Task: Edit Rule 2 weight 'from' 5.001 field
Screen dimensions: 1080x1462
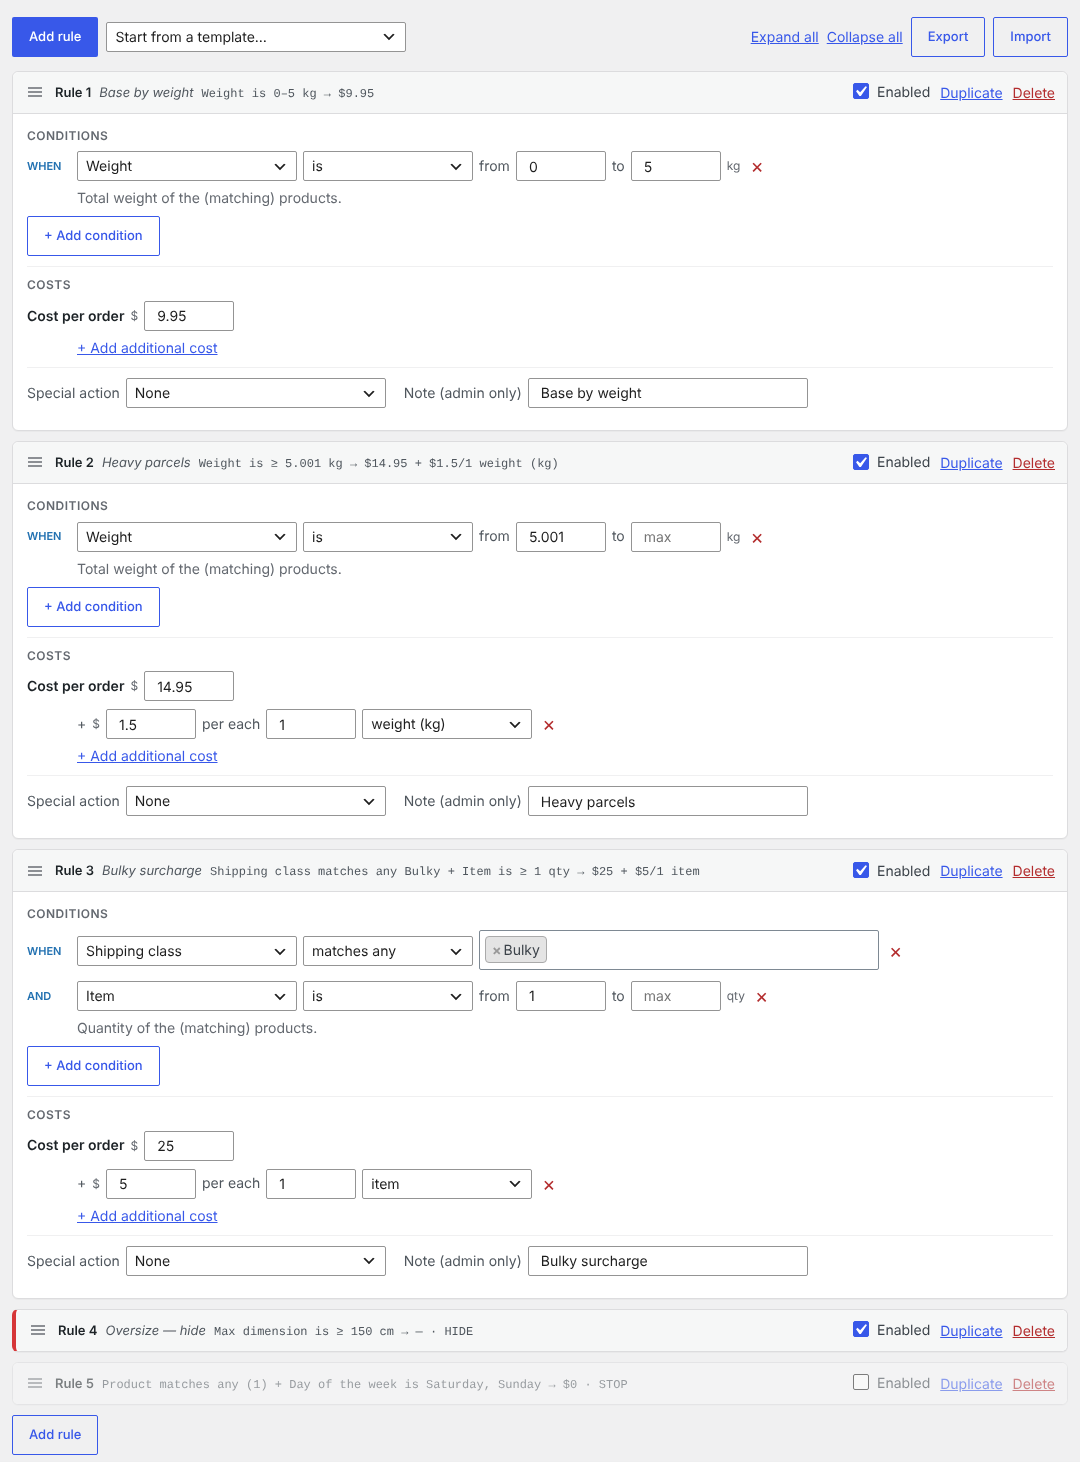Action: [x=561, y=537]
